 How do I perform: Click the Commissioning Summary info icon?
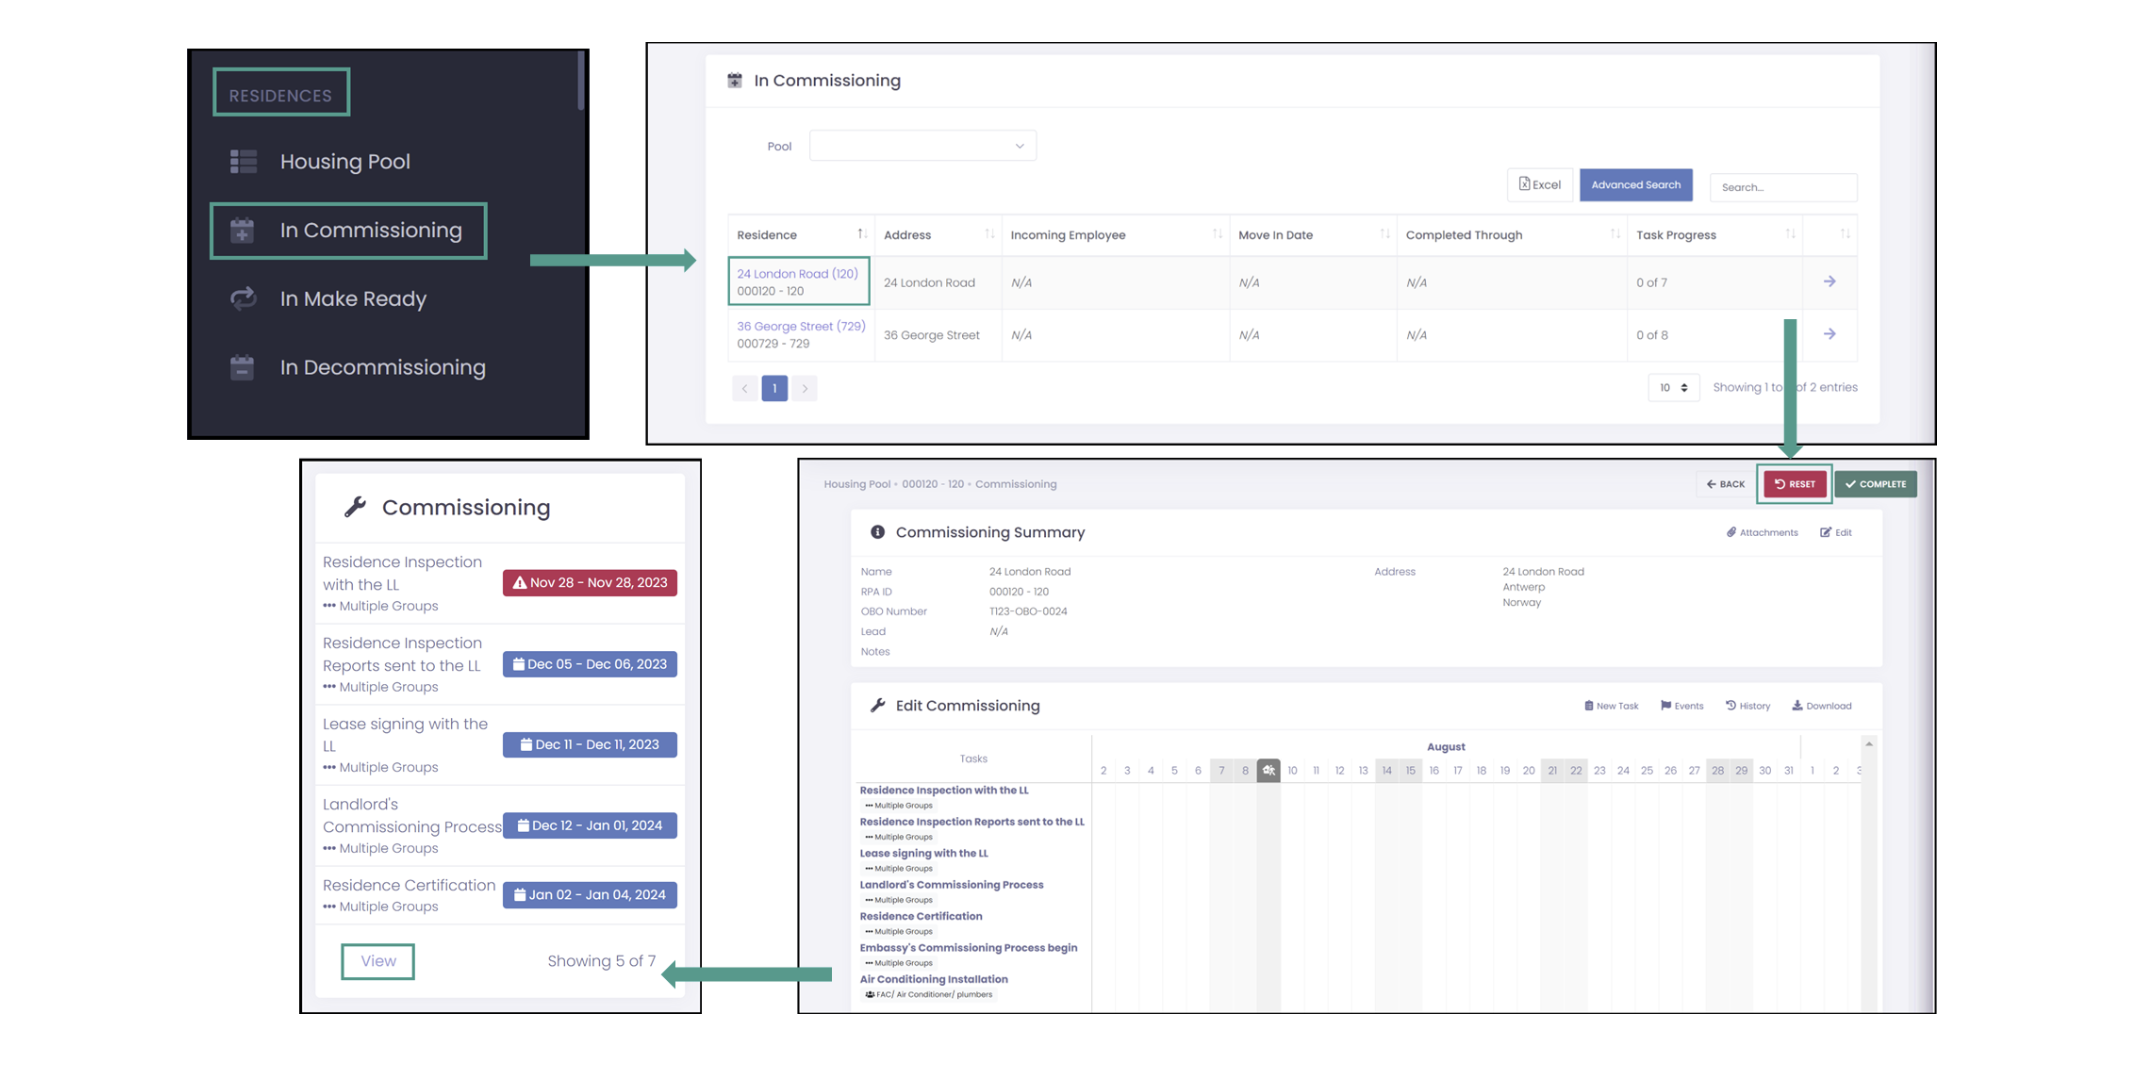click(x=877, y=532)
